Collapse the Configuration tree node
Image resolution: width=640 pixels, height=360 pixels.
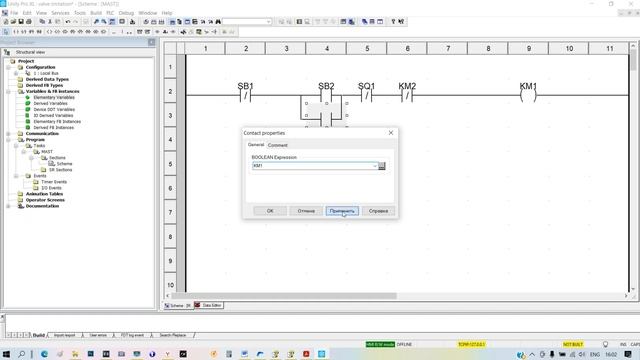tap(9, 67)
